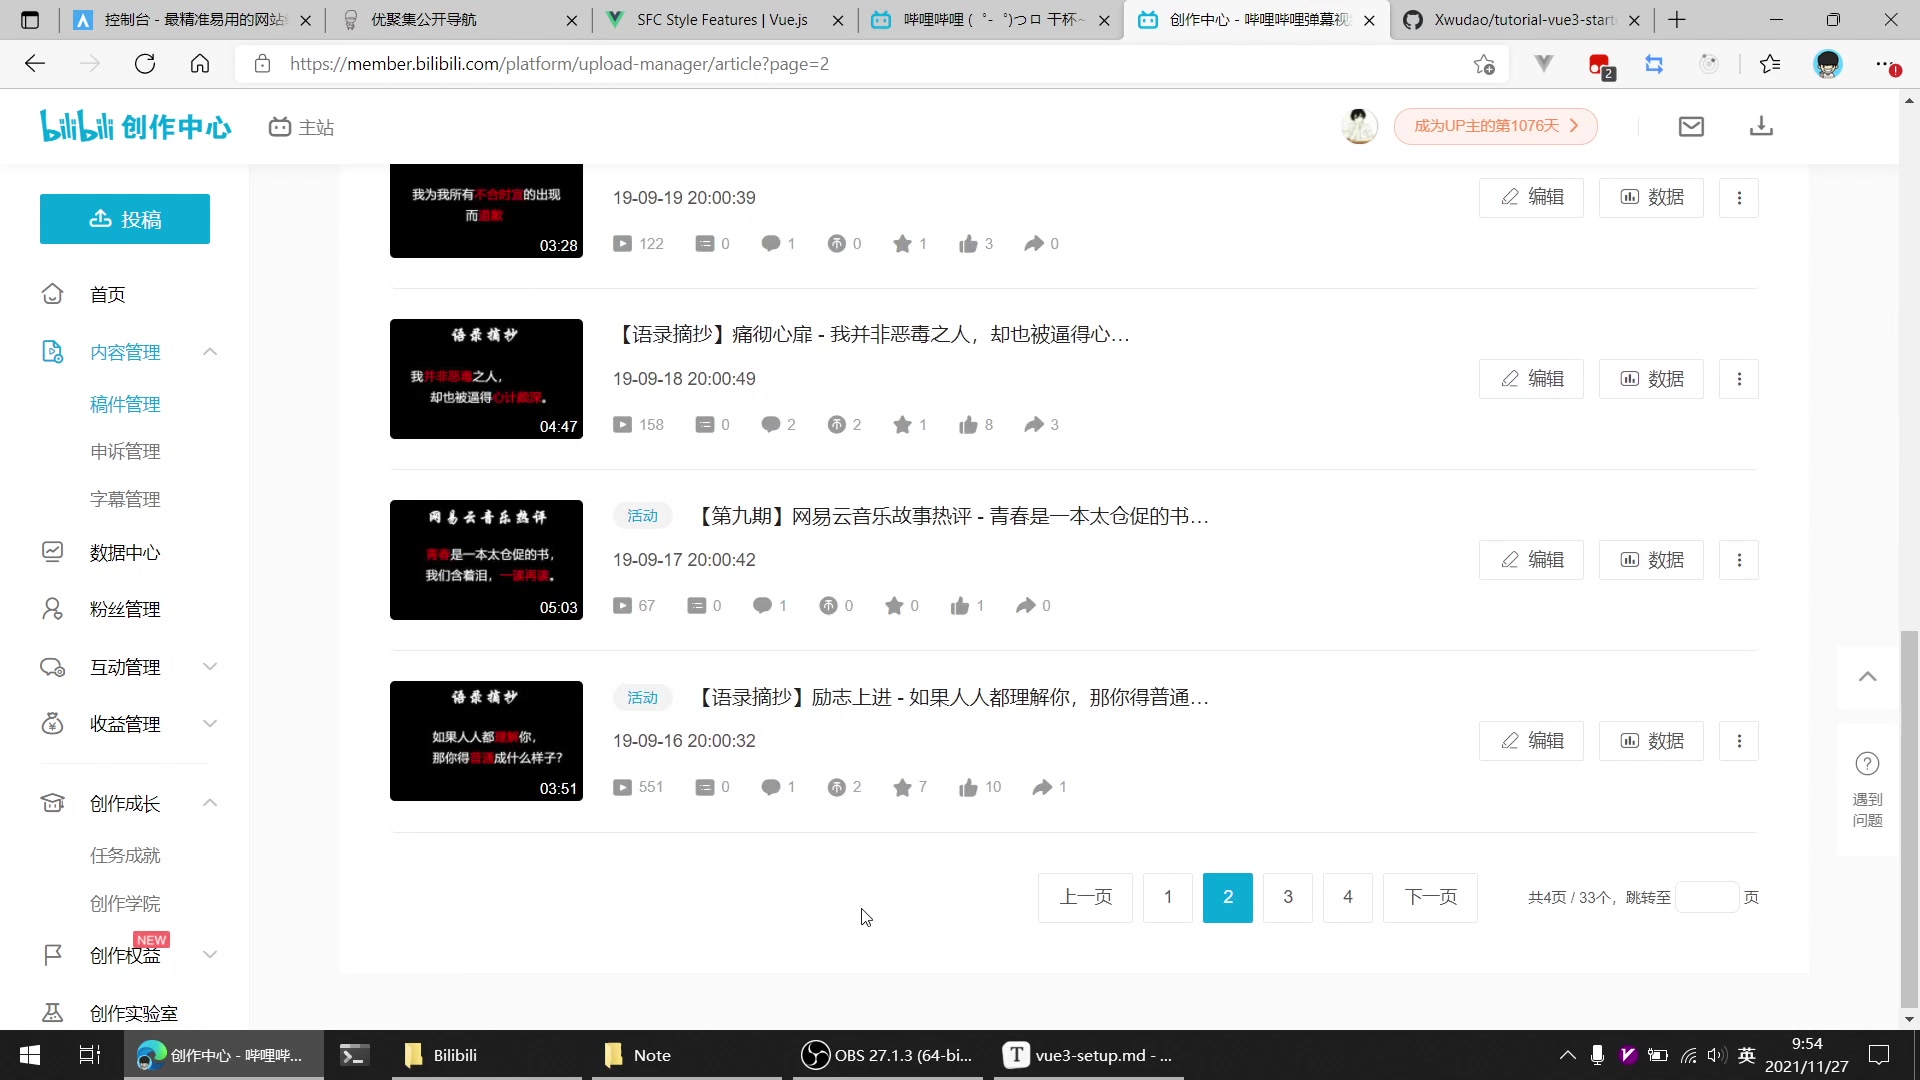
Task: Open the 成为UP主的第1076天 link
Action: (1495, 126)
